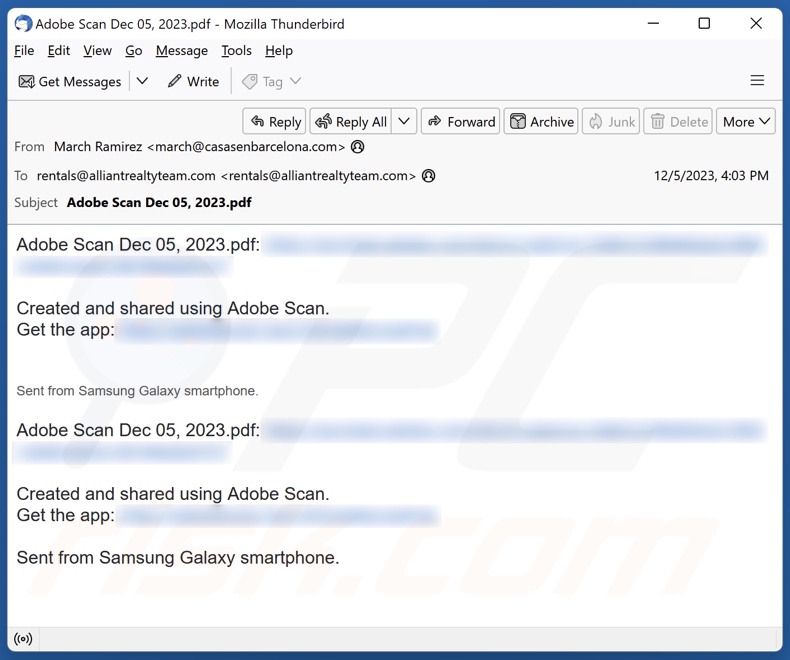The image size is (790, 660).
Task: Forward this email
Action: click(460, 121)
